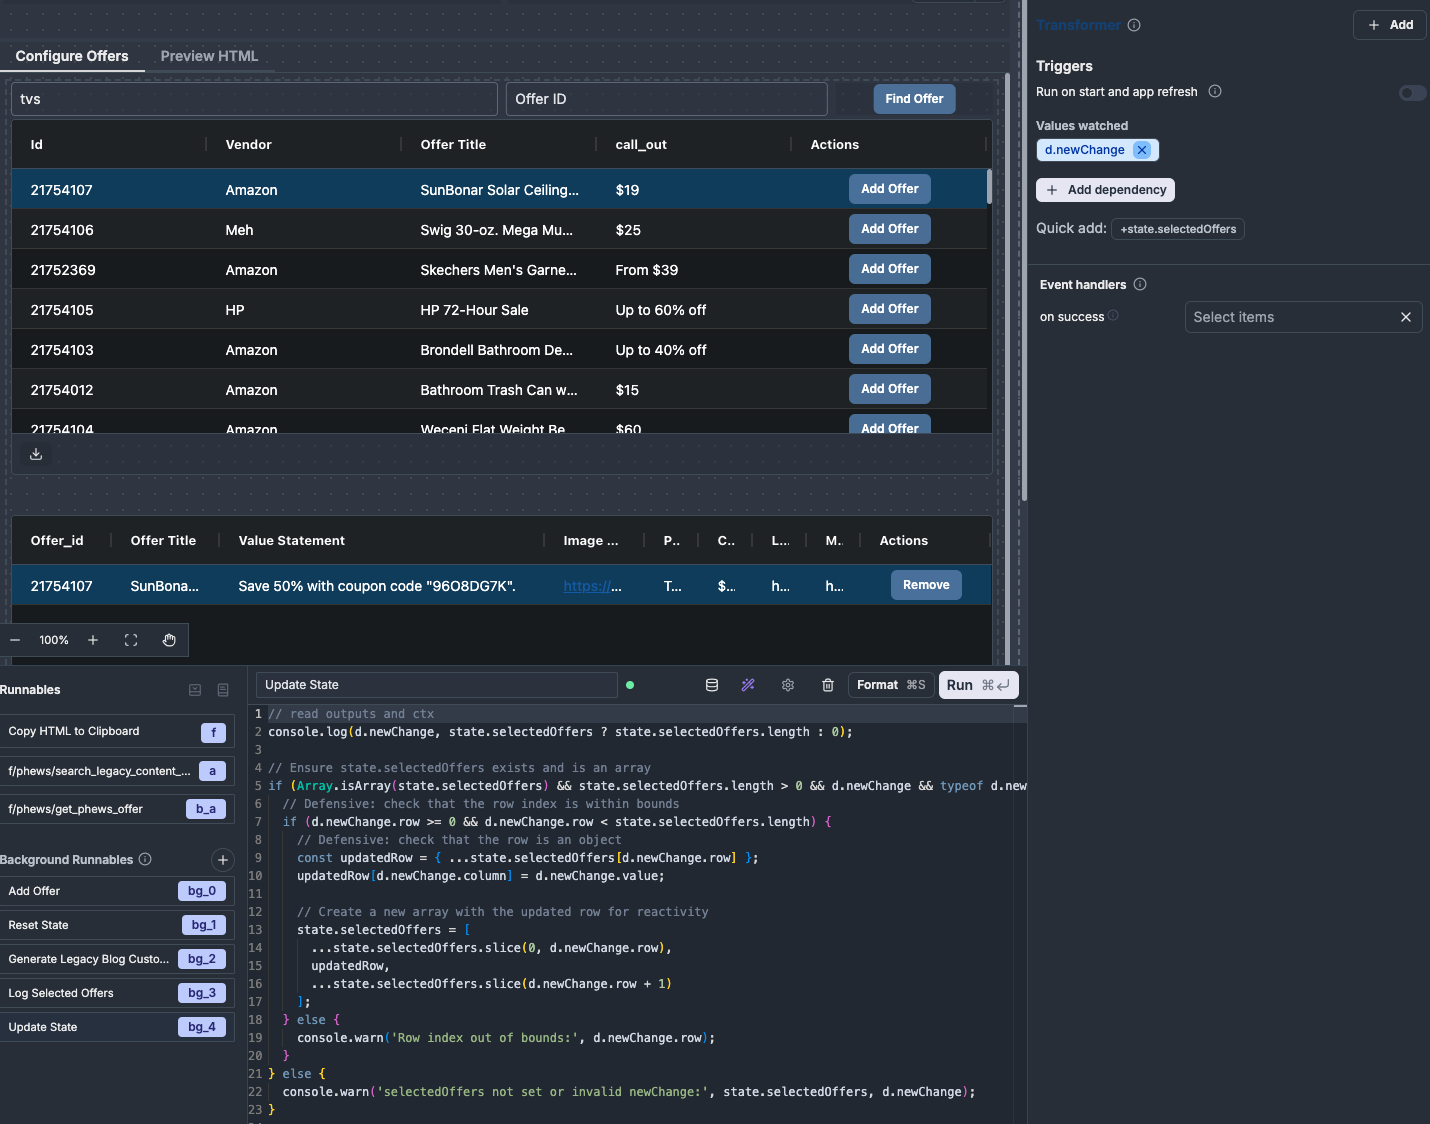Quick add +state.selectedOffers dependency

(1178, 229)
